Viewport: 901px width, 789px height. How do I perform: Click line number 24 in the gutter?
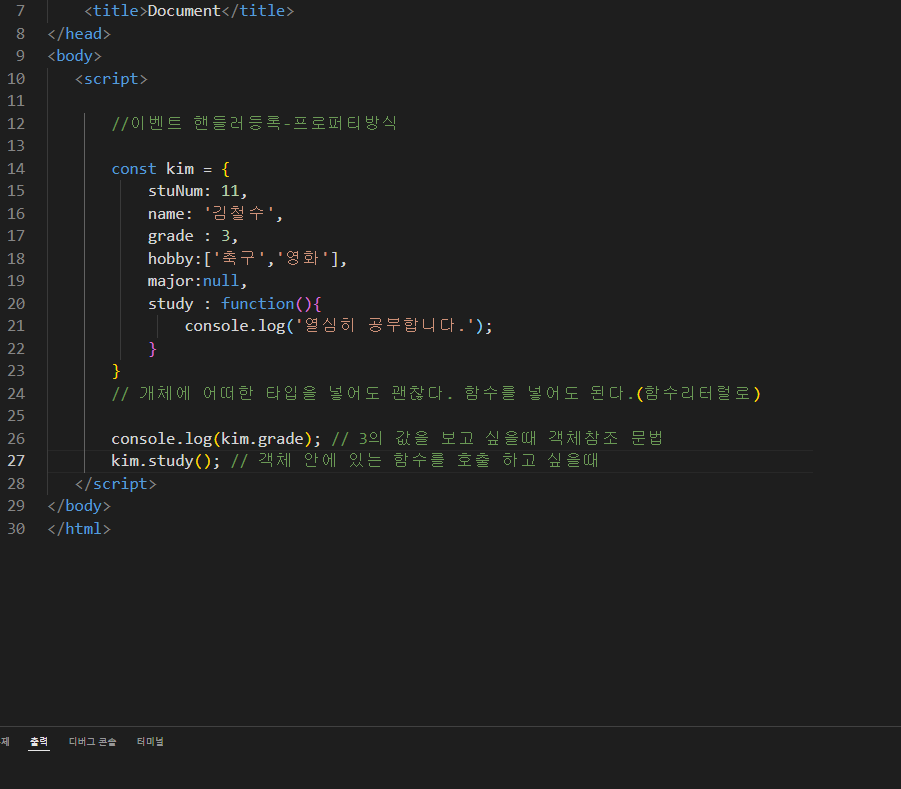pos(16,394)
